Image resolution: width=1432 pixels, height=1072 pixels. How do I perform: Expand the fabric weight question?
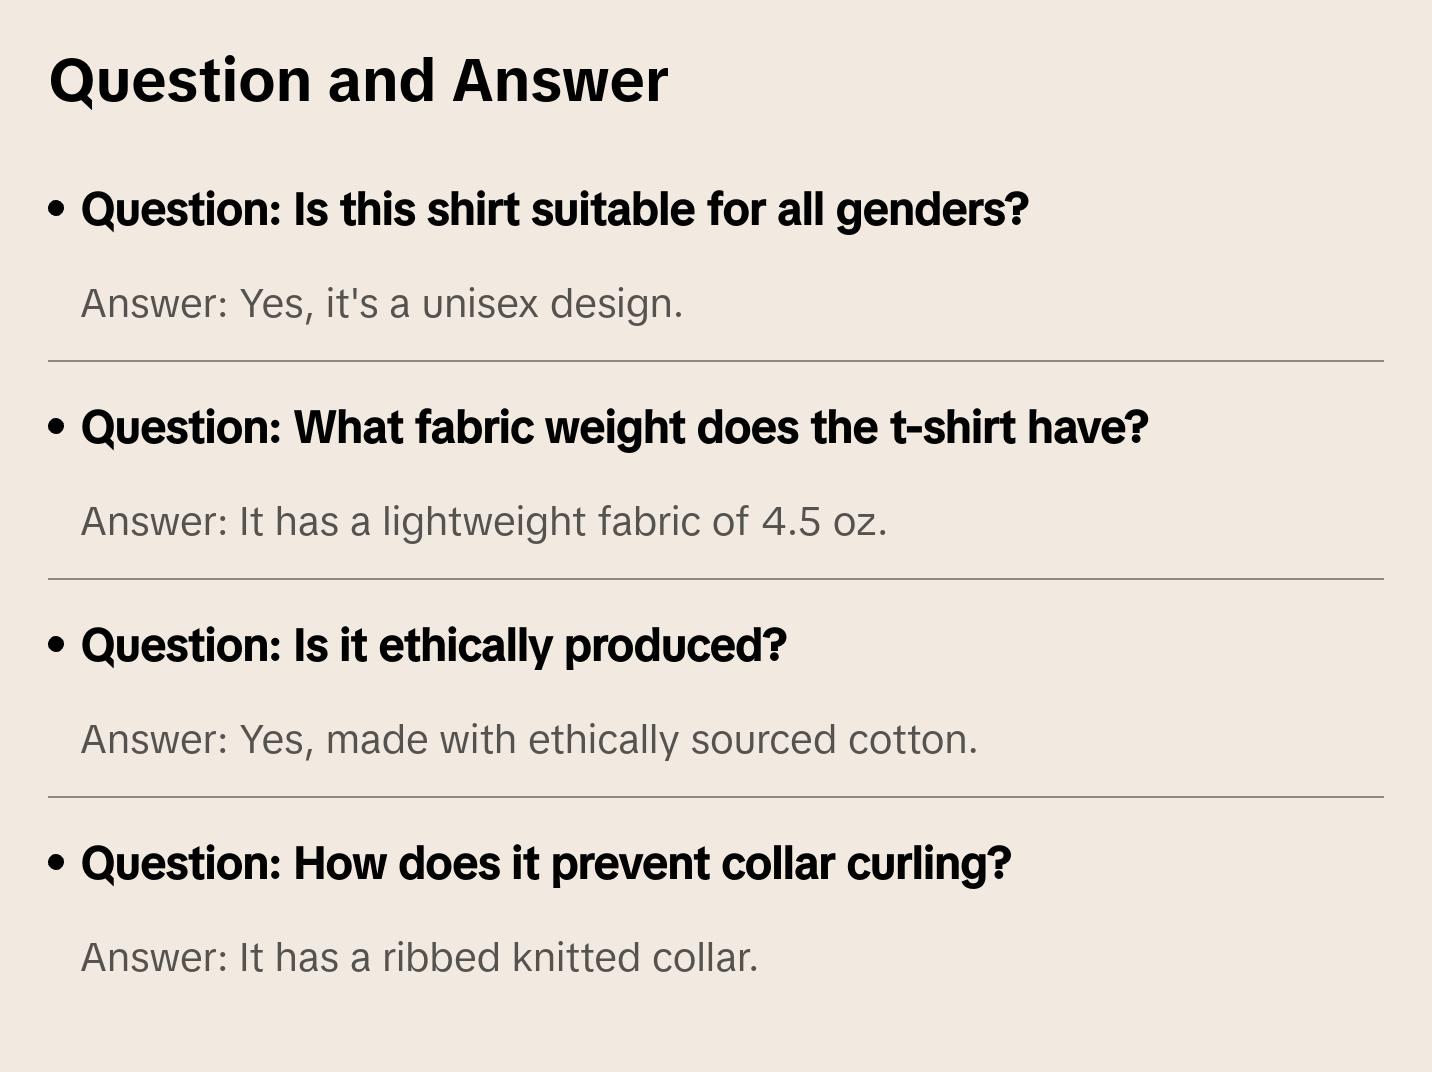click(x=614, y=428)
